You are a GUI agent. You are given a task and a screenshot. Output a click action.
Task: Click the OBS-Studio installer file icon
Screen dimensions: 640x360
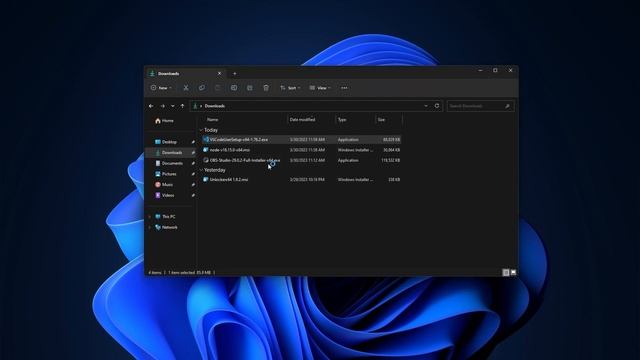[x=206, y=160]
